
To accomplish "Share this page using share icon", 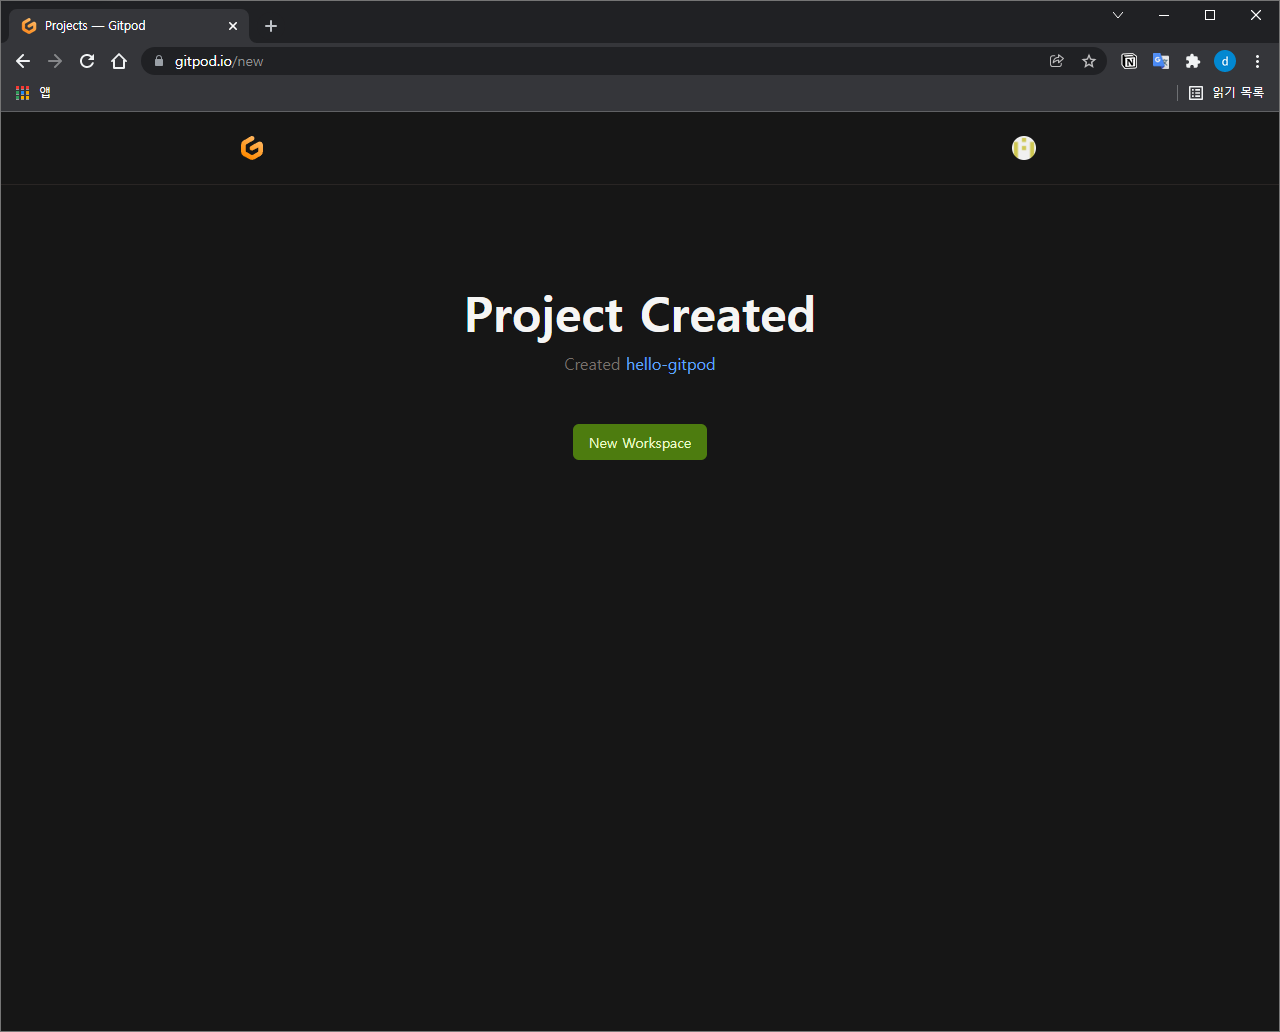I will click(1057, 61).
